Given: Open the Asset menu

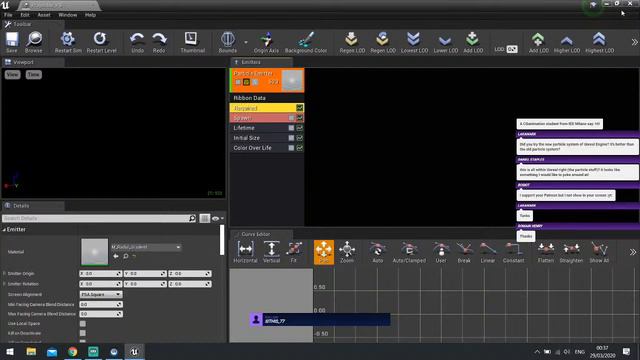Looking at the screenshot, I should click(x=44, y=15).
